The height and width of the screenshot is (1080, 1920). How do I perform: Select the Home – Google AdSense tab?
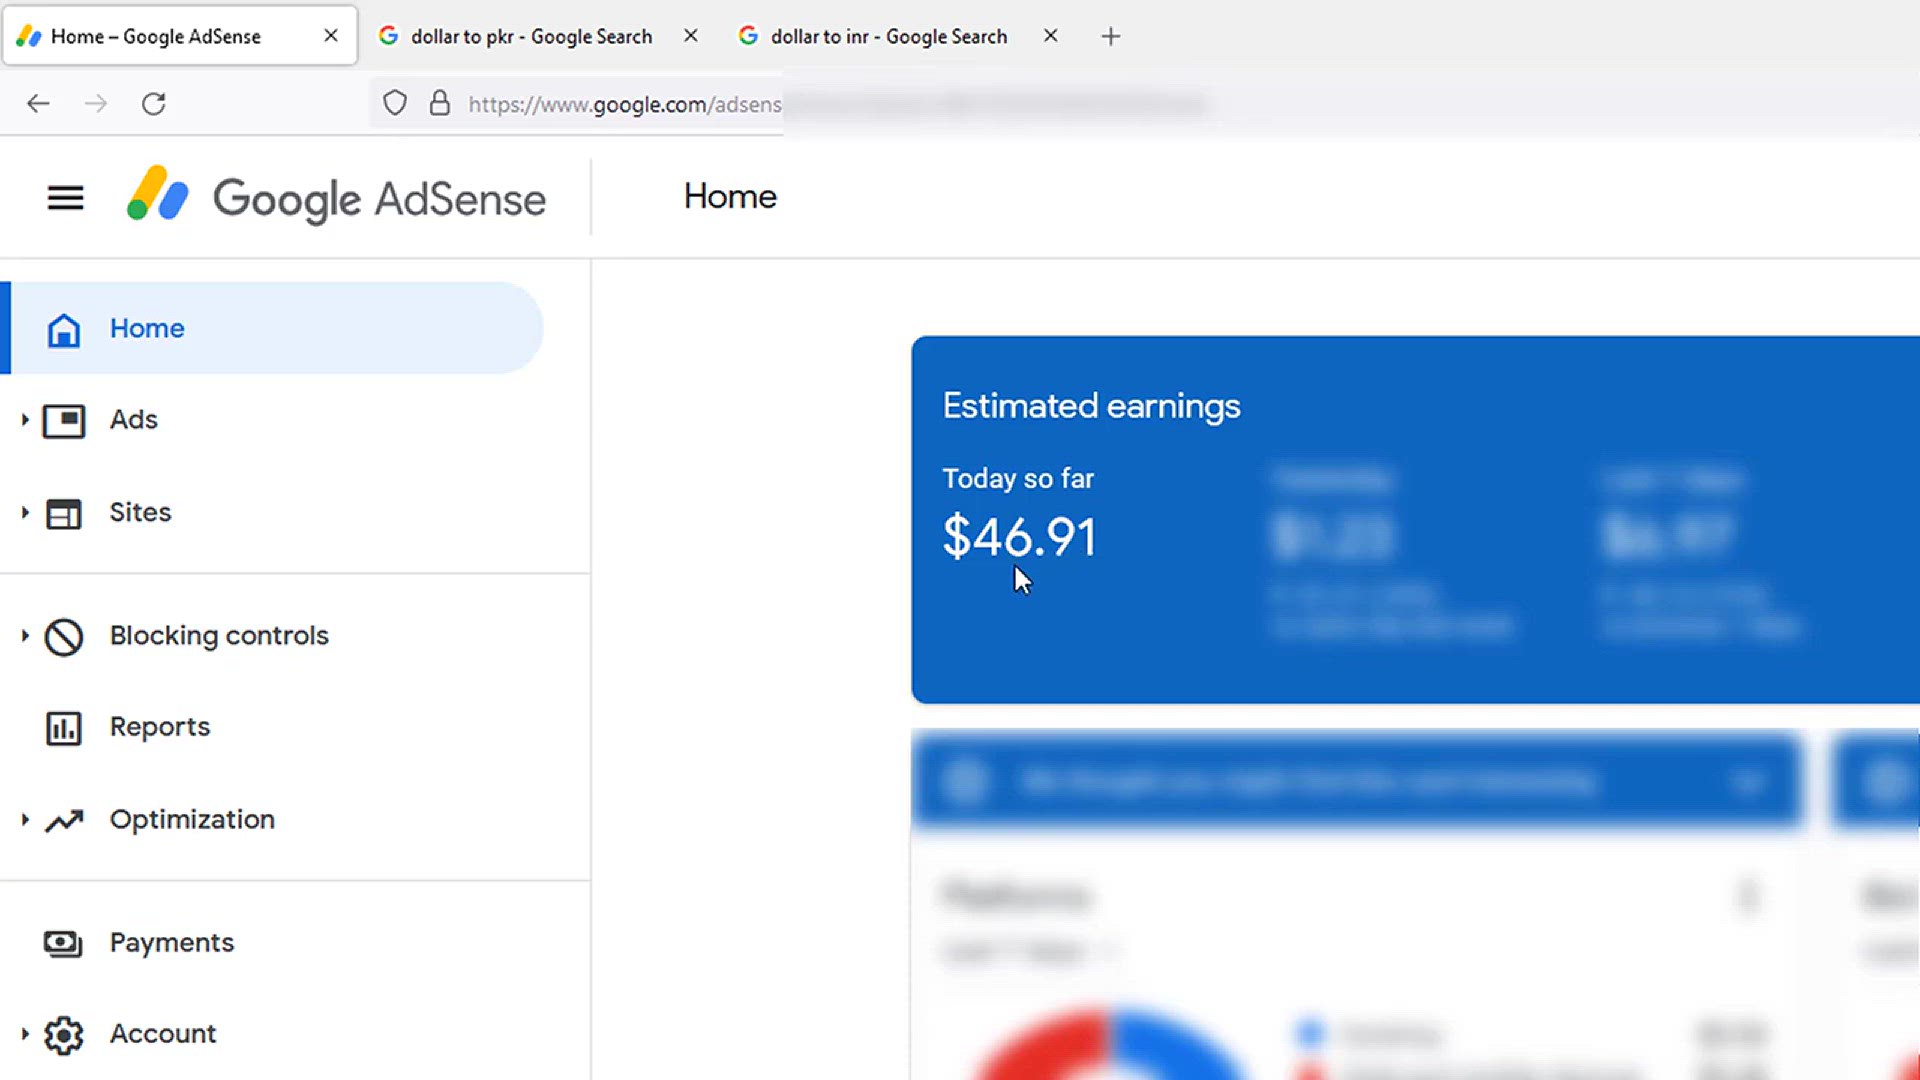click(180, 37)
